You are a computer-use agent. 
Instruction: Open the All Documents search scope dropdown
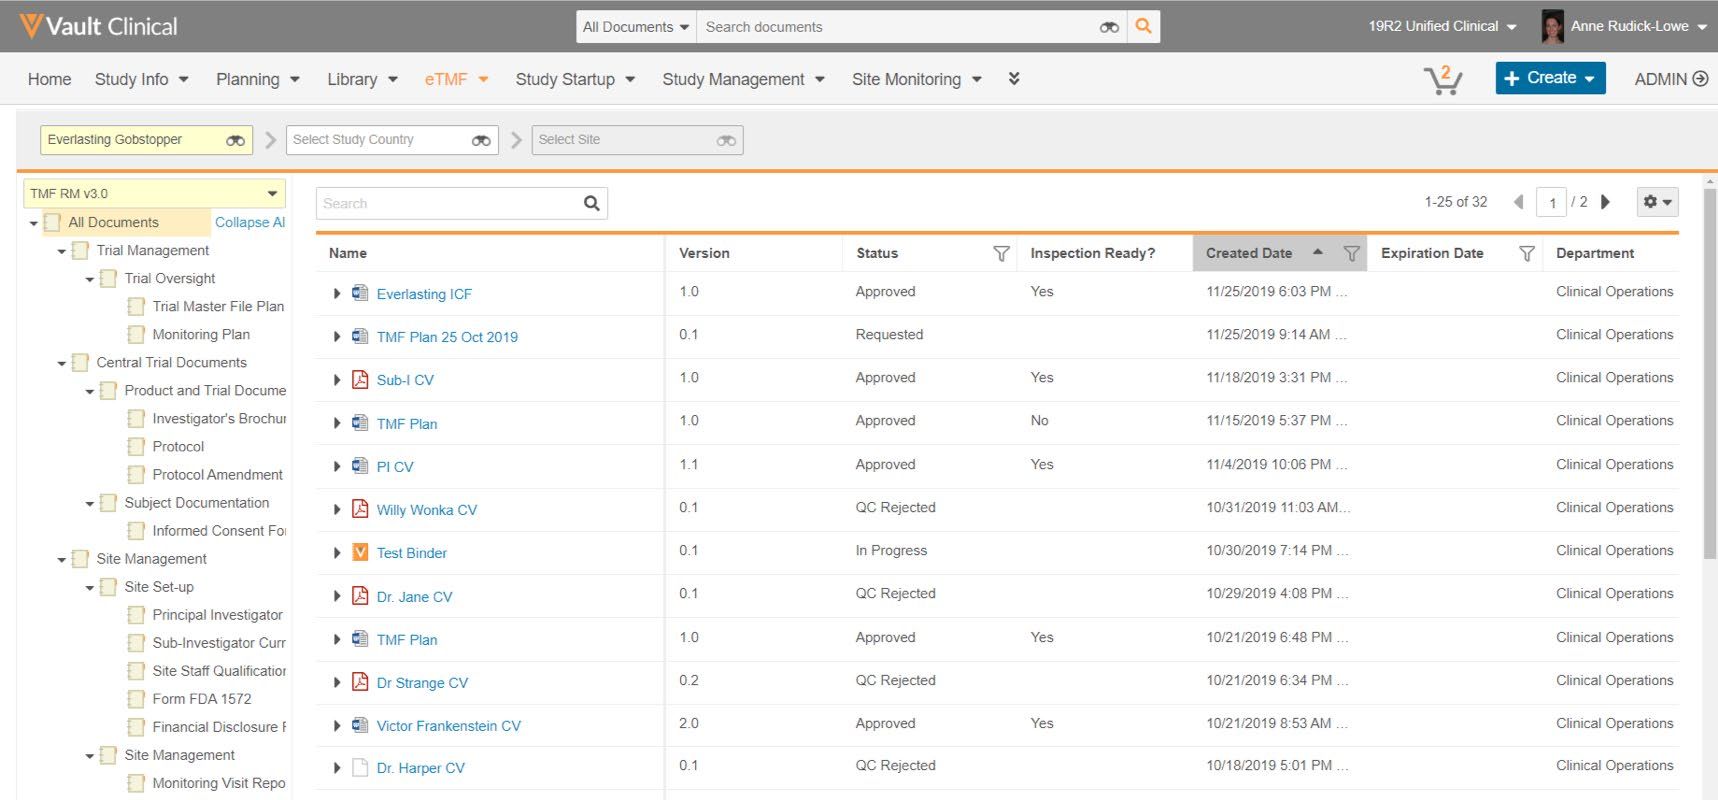click(636, 27)
